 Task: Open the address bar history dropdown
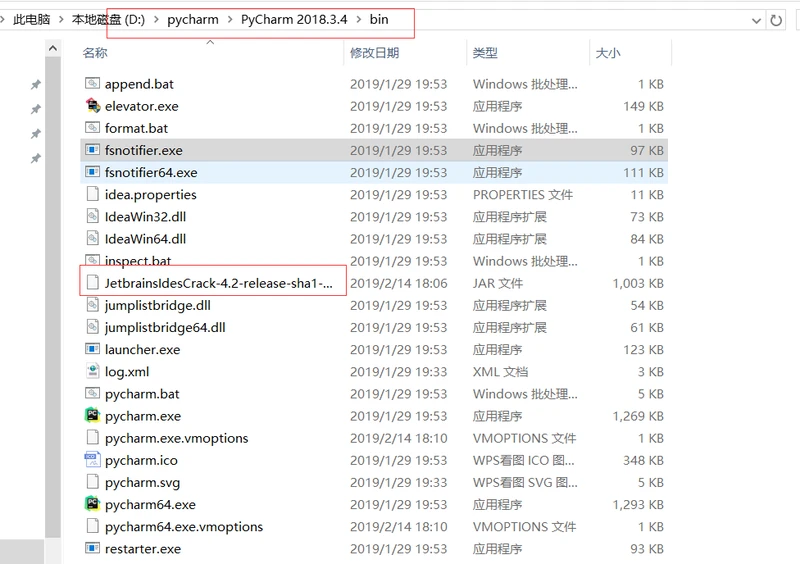click(753, 20)
